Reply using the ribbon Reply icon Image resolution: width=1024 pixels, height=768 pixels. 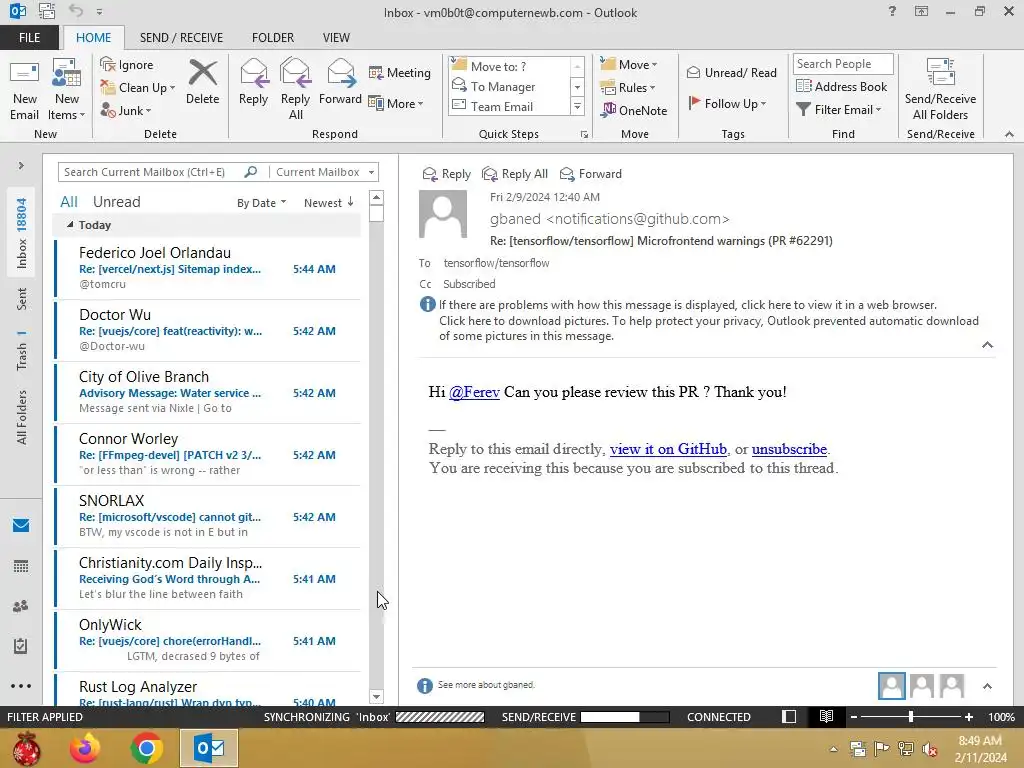253,82
